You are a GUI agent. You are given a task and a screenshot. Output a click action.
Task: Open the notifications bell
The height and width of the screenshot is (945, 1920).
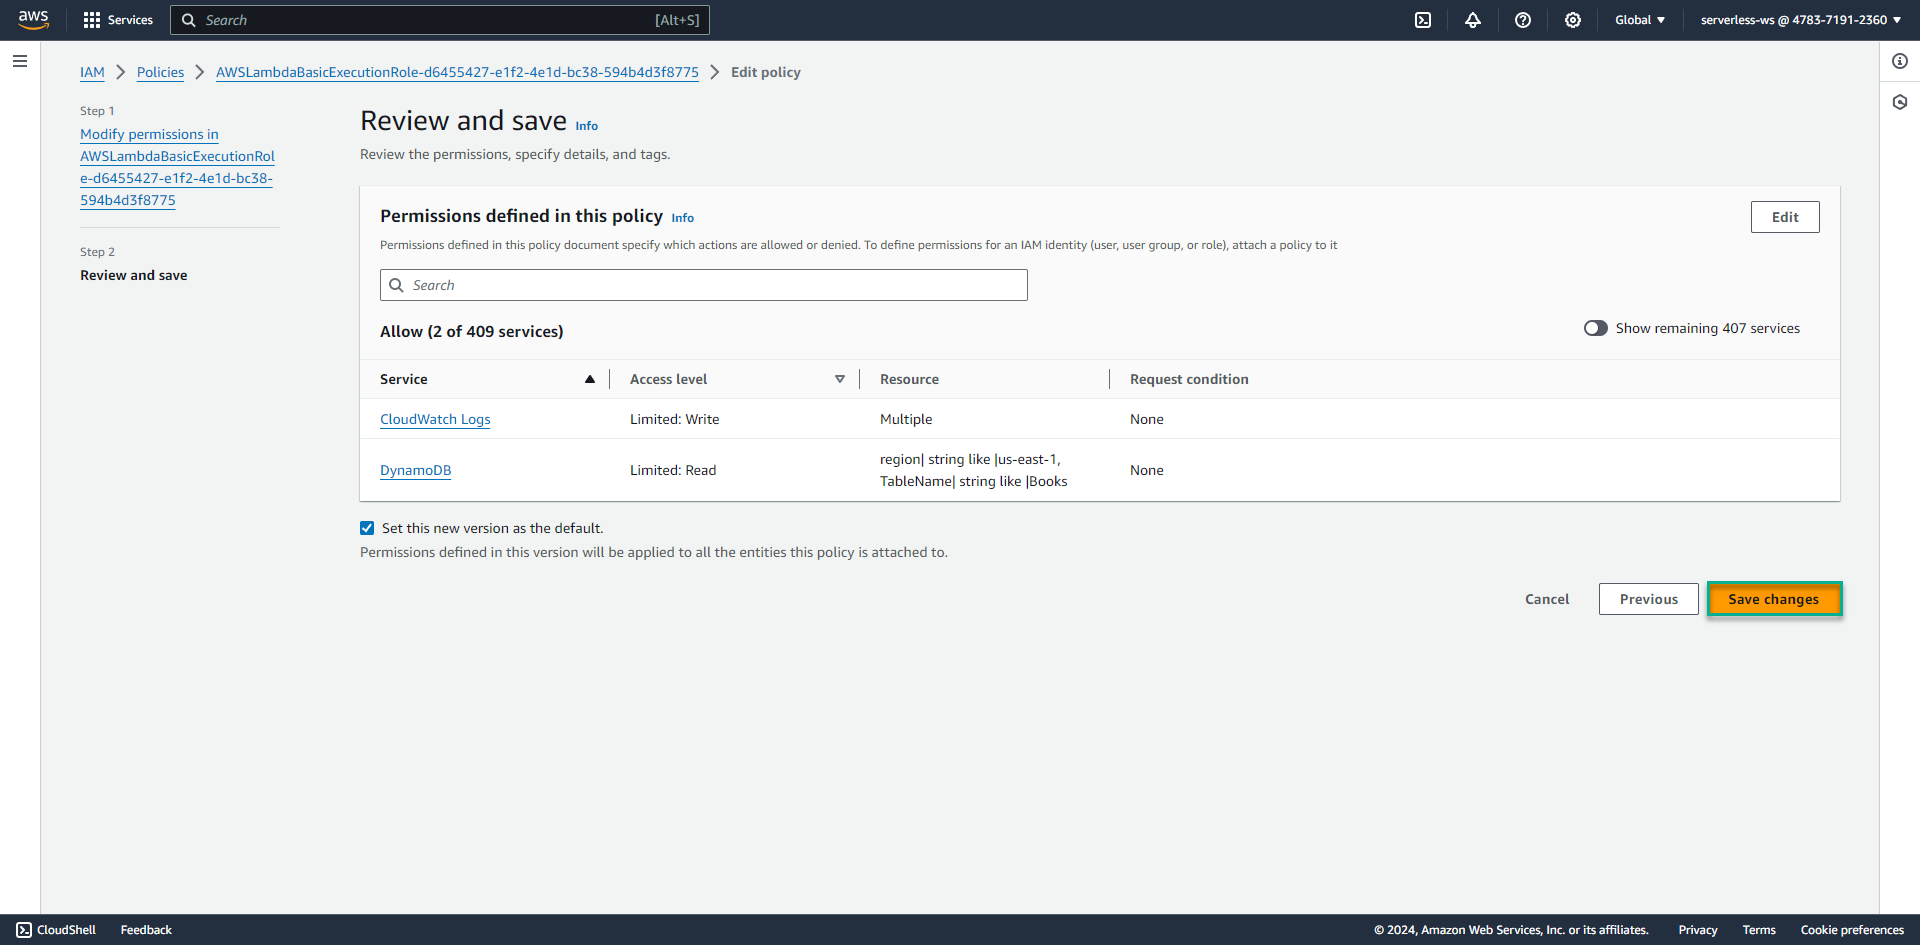point(1473,20)
